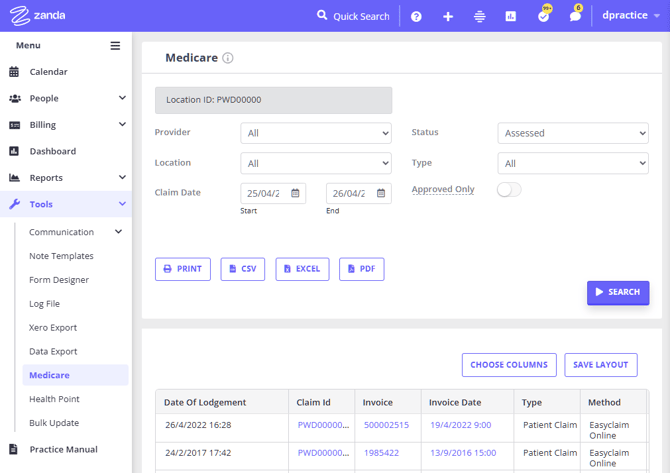Open the Status dropdown showing Assessed
Viewport: 670px width, 473px height.
click(572, 133)
